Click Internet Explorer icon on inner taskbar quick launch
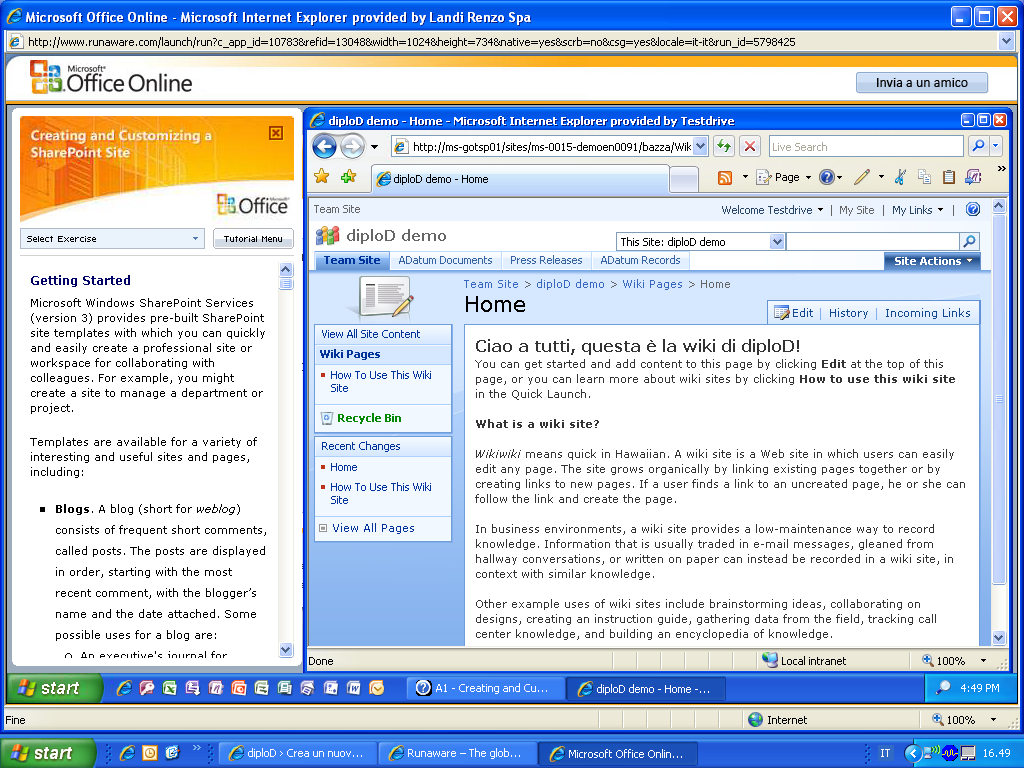The height and width of the screenshot is (768, 1024). click(124, 688)
